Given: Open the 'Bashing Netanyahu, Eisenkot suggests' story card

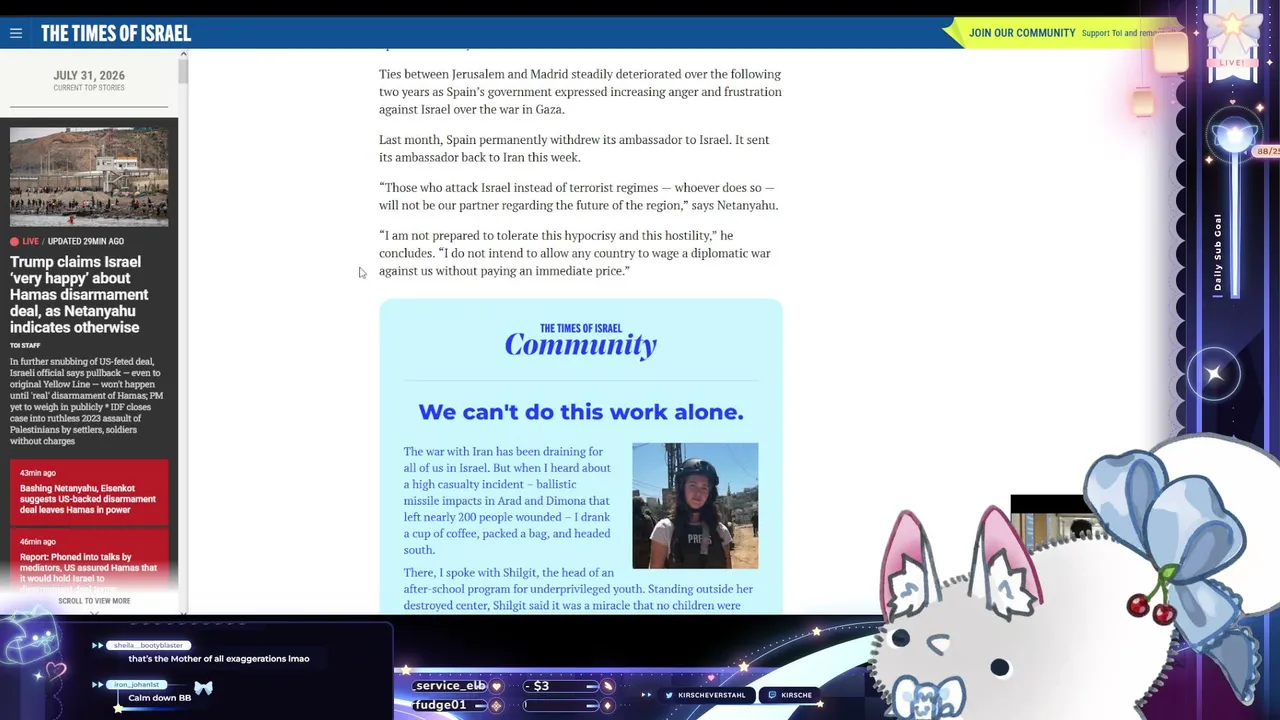Looking at the screenshot, I should 89,493.
